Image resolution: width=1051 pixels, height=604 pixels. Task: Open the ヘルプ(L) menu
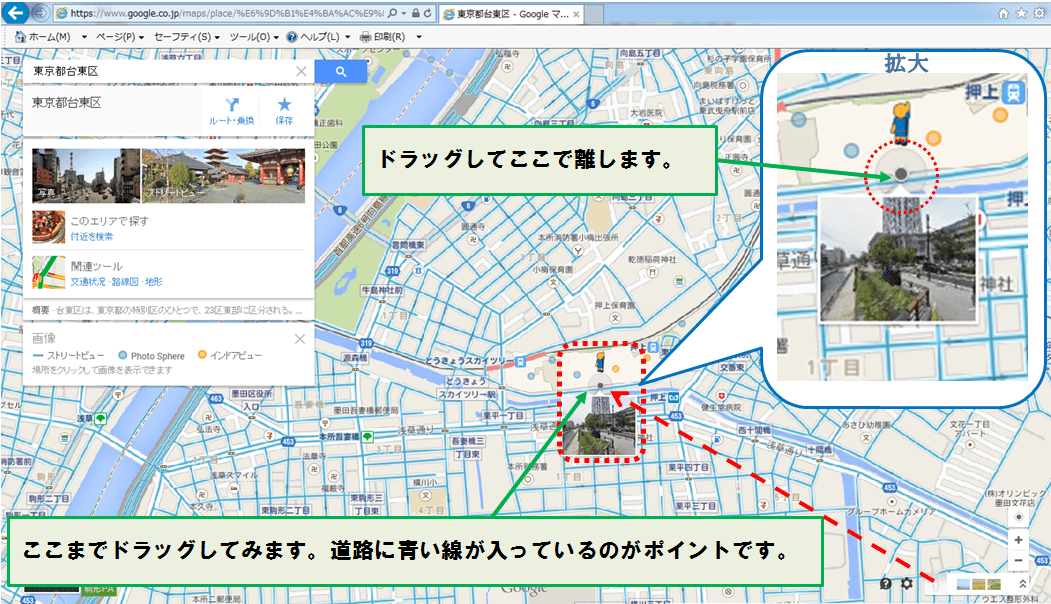point(314,37)
